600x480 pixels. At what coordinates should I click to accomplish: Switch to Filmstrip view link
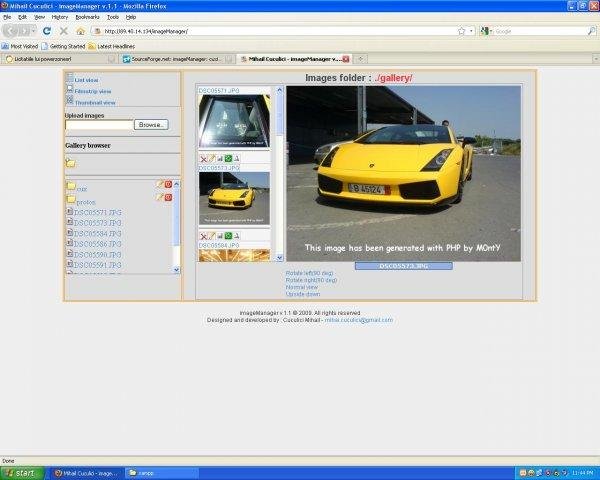pos(93,91)
